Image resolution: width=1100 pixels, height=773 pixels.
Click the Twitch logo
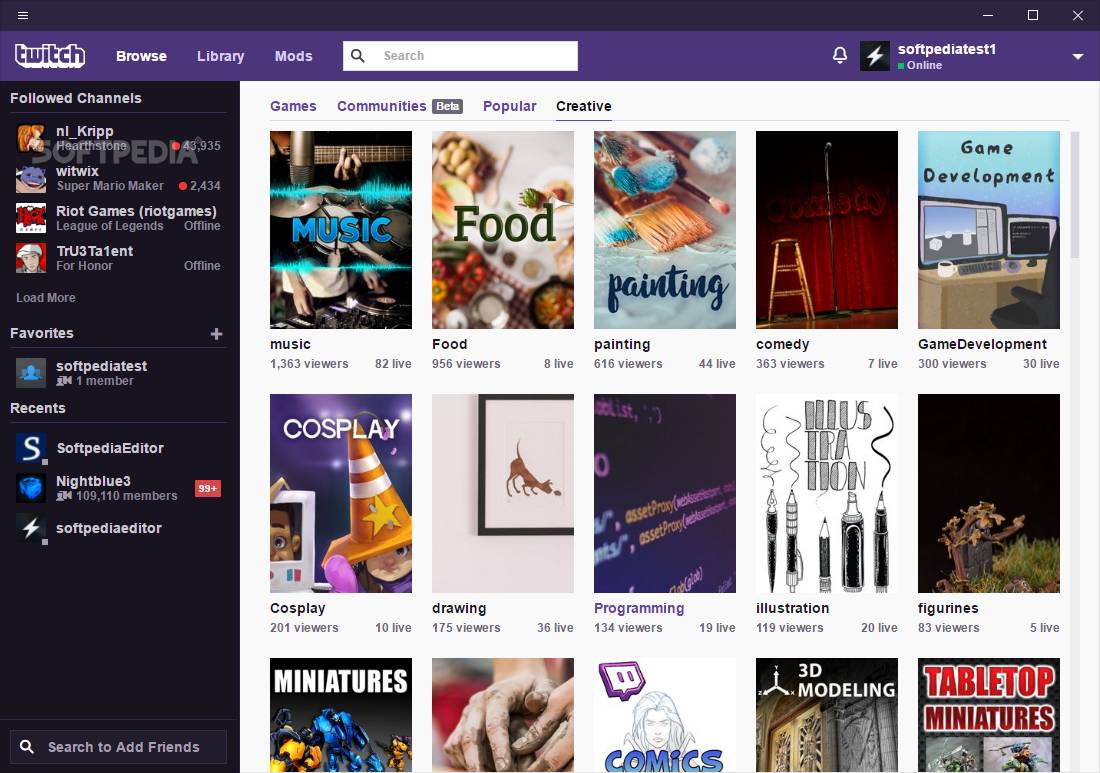(49, 56)
